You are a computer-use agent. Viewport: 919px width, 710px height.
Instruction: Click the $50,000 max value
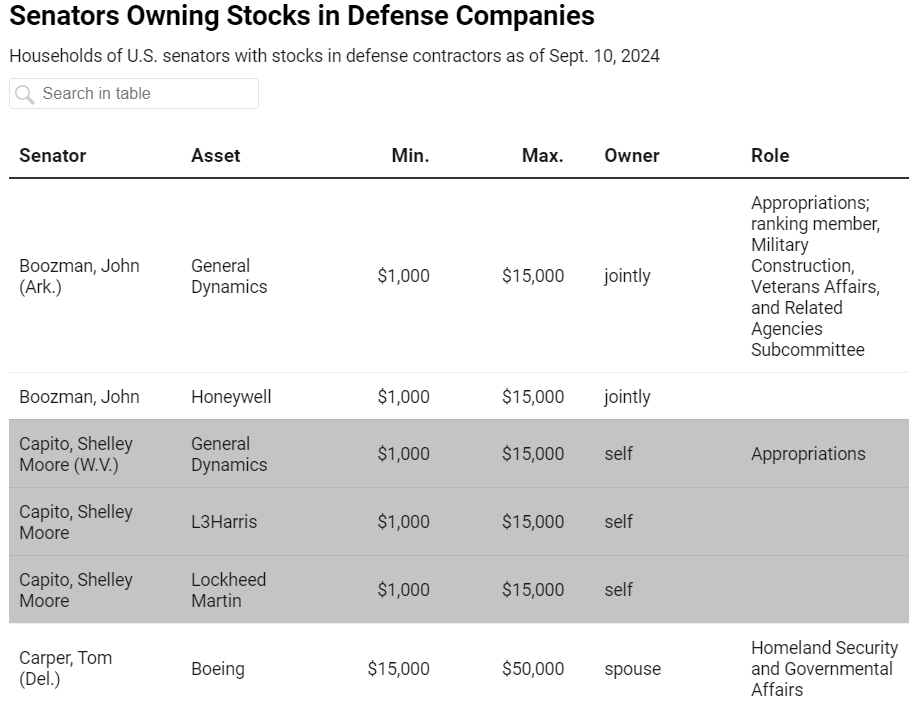tap(533, 669)
